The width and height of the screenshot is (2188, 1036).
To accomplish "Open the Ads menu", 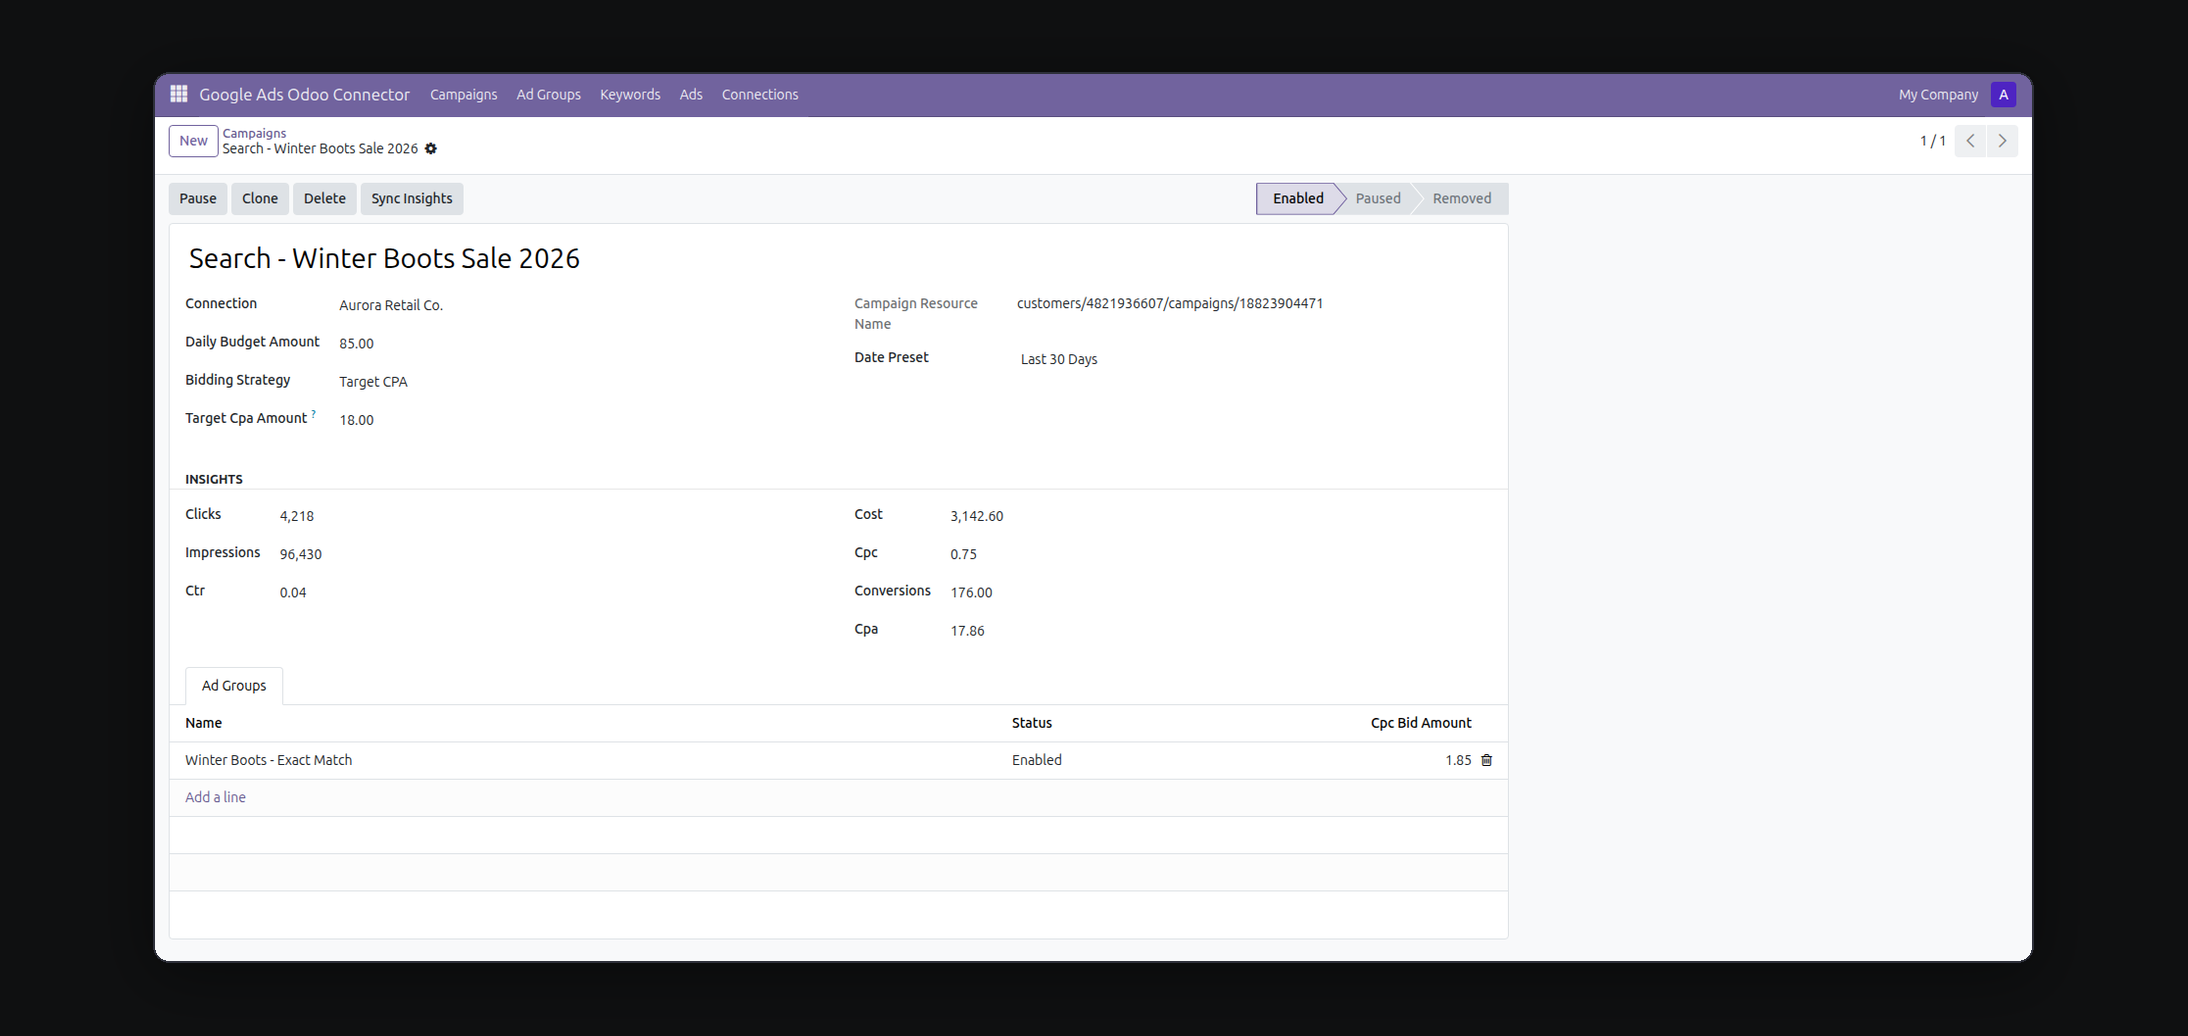I will (x=691, y=94).
